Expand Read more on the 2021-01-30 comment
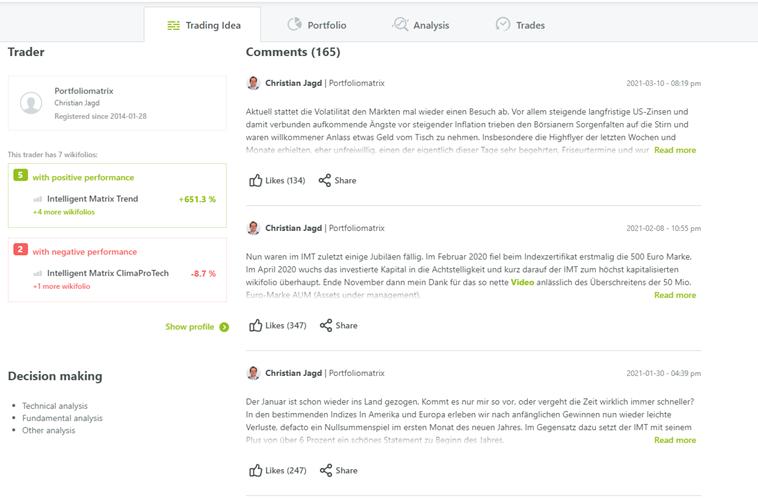 tap(675, 440)
